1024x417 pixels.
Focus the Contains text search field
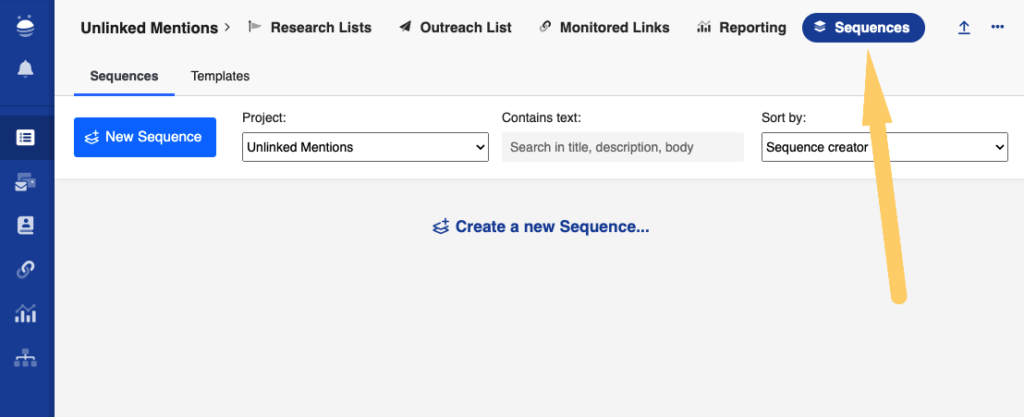(x=622, y=147)
